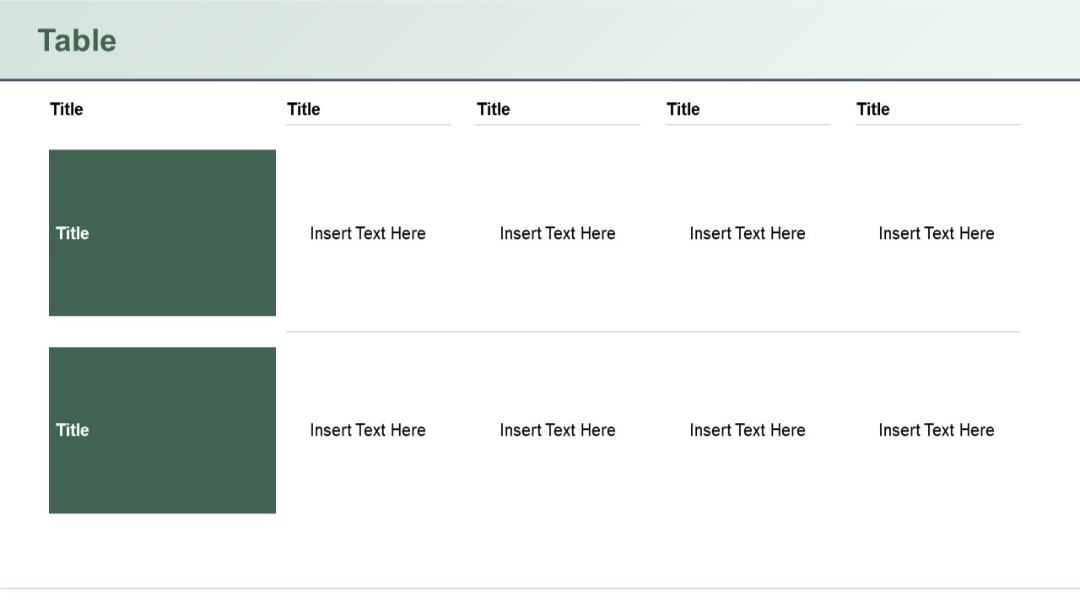Select "Insert Text Here" in second row, fourth column

coord(747,430)
